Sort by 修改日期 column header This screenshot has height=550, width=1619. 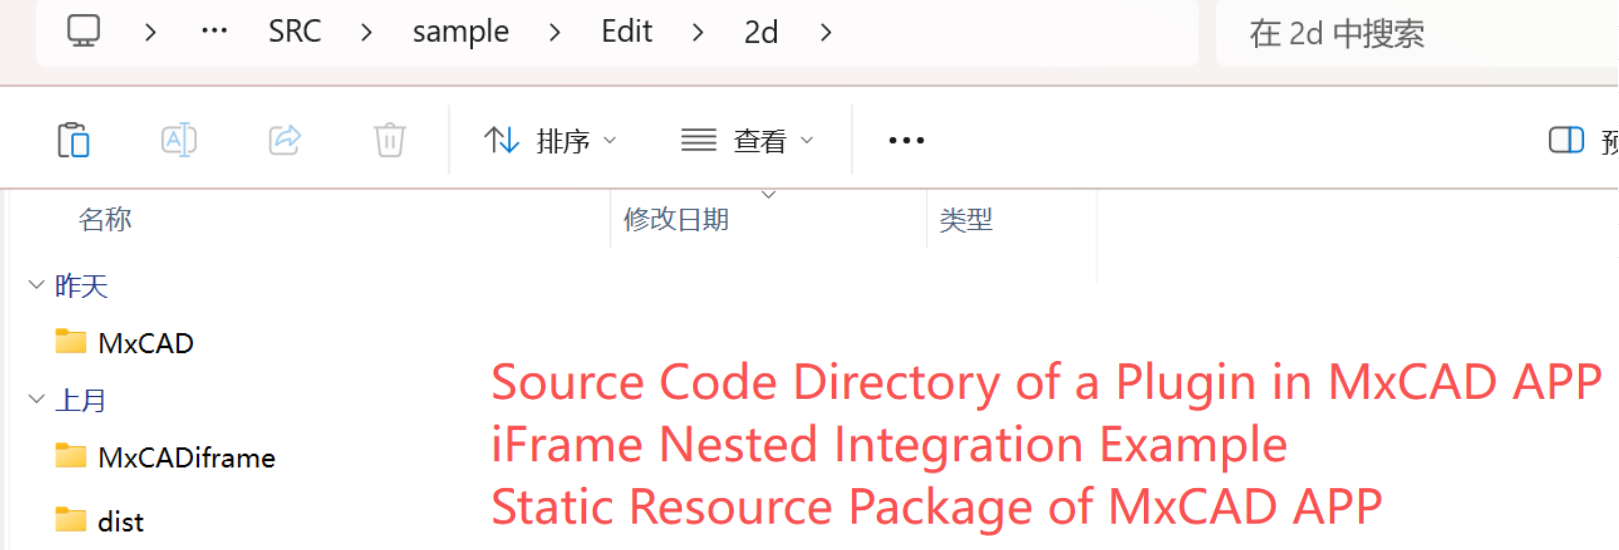click(x=676, y=219)
